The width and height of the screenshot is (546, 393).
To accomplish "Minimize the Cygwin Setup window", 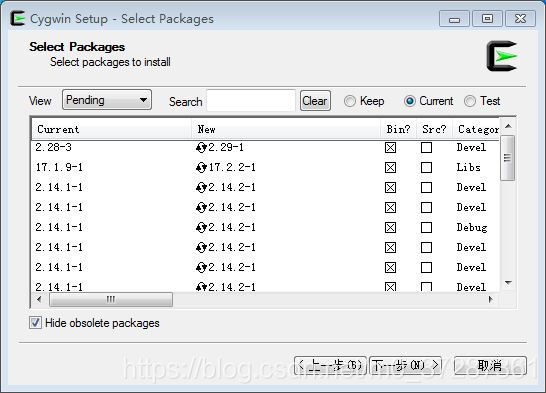I will (454, 19).
